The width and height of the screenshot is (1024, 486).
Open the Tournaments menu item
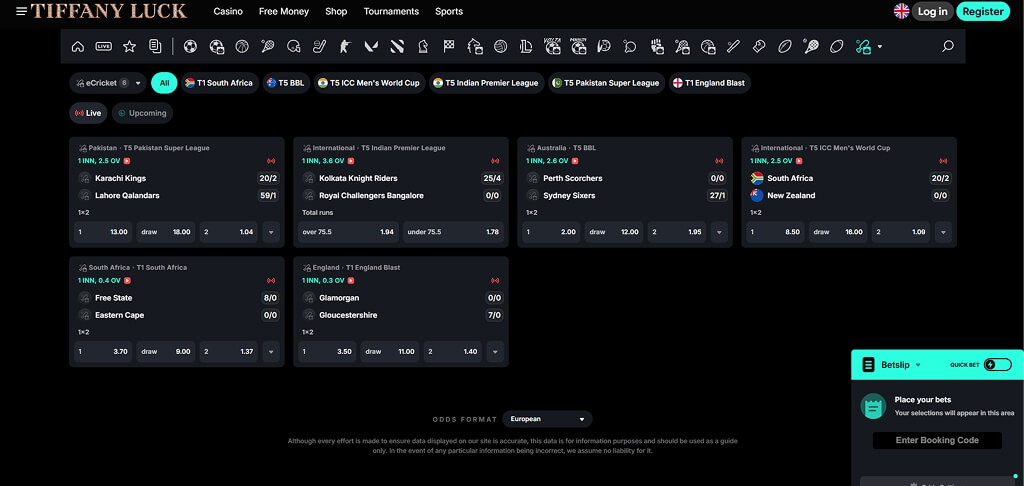391,11
